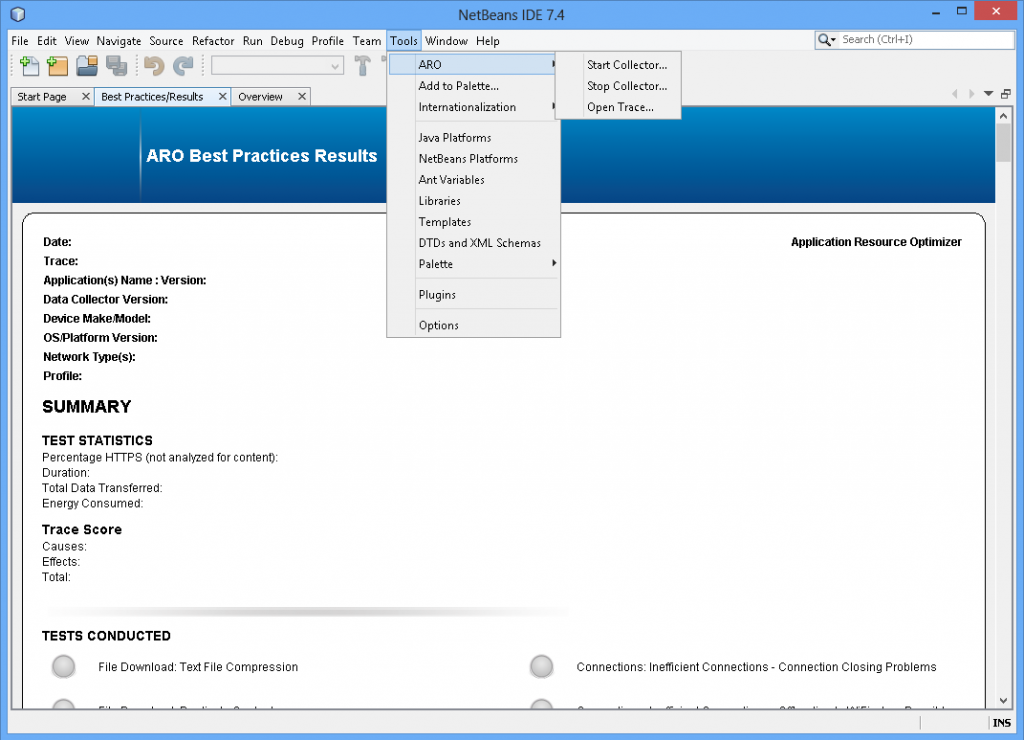
Task: Click the 'Application Resource Optimizer' text
Action: click(x=876, y=242)
